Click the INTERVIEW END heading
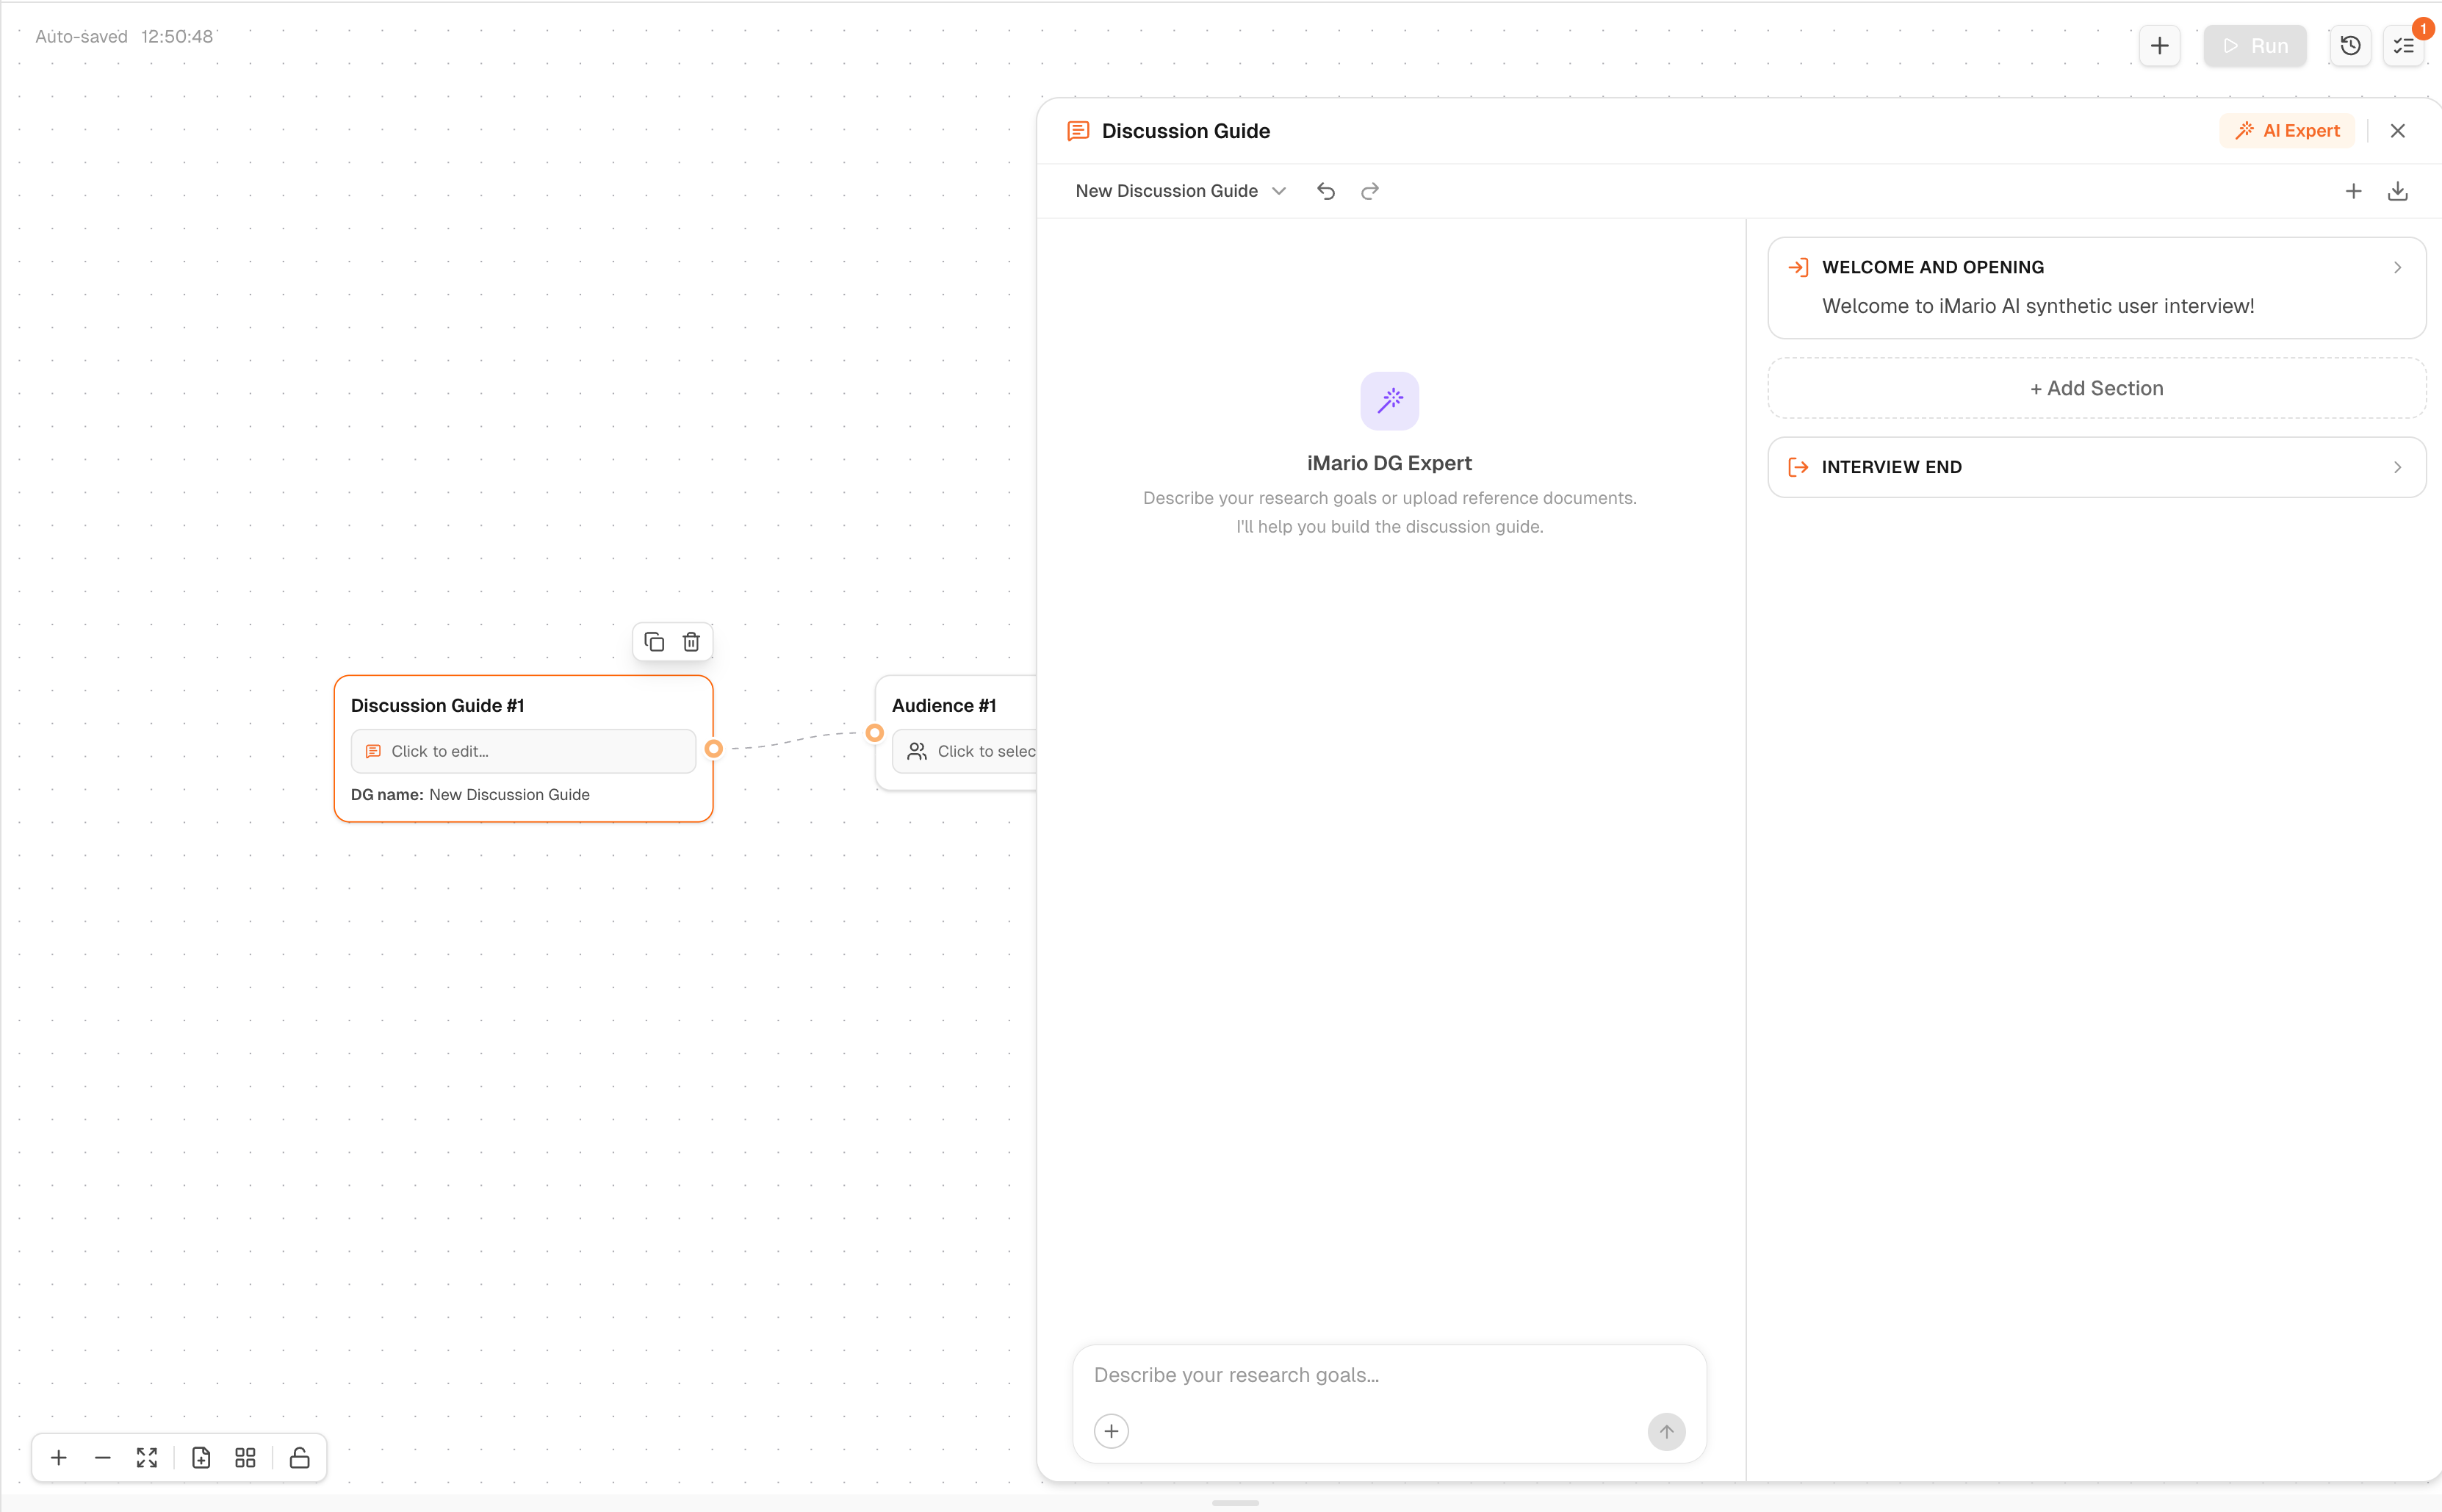This screenshot has width=2442, height=1512. [x=1891, y=467]
